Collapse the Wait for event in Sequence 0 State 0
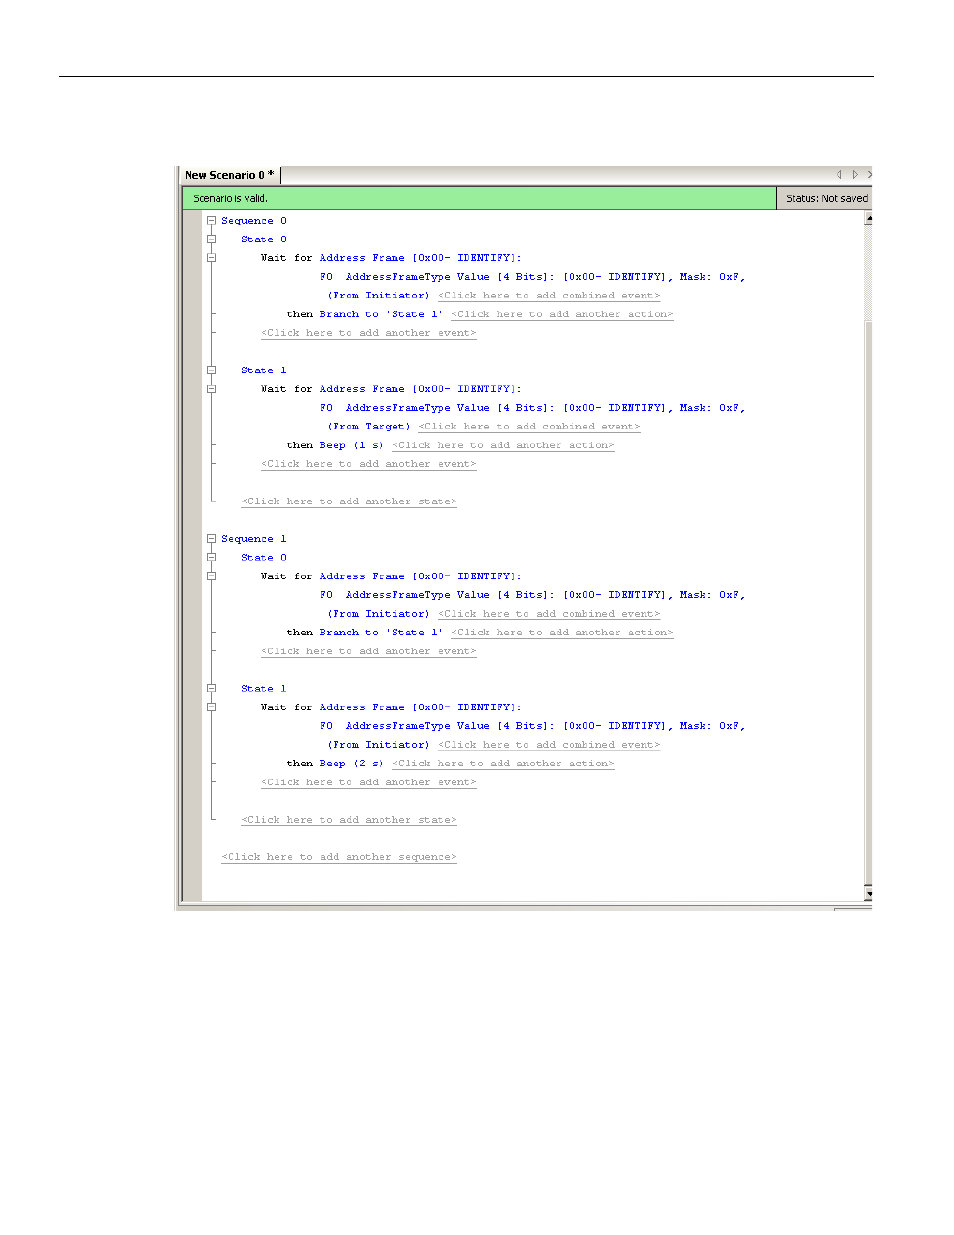Screen dimensions: 954x1235 point(212,258)
